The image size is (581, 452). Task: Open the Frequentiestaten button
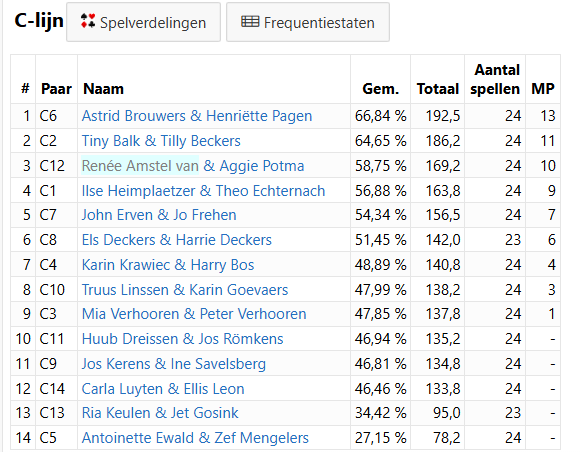308,22
